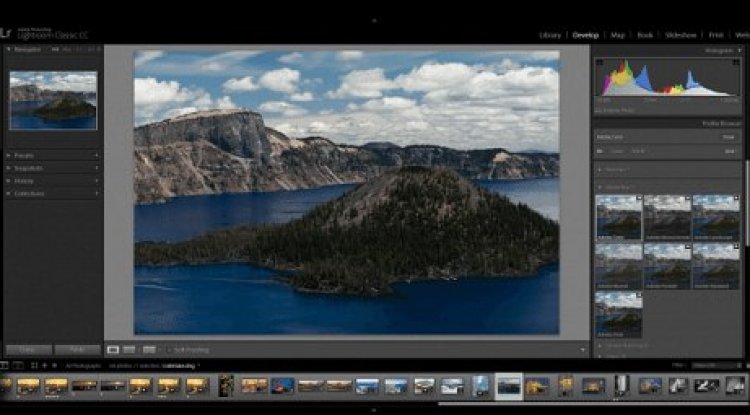
Task: Select the first Adobe Raw profile thumbnail
Action: pos(619,218)
